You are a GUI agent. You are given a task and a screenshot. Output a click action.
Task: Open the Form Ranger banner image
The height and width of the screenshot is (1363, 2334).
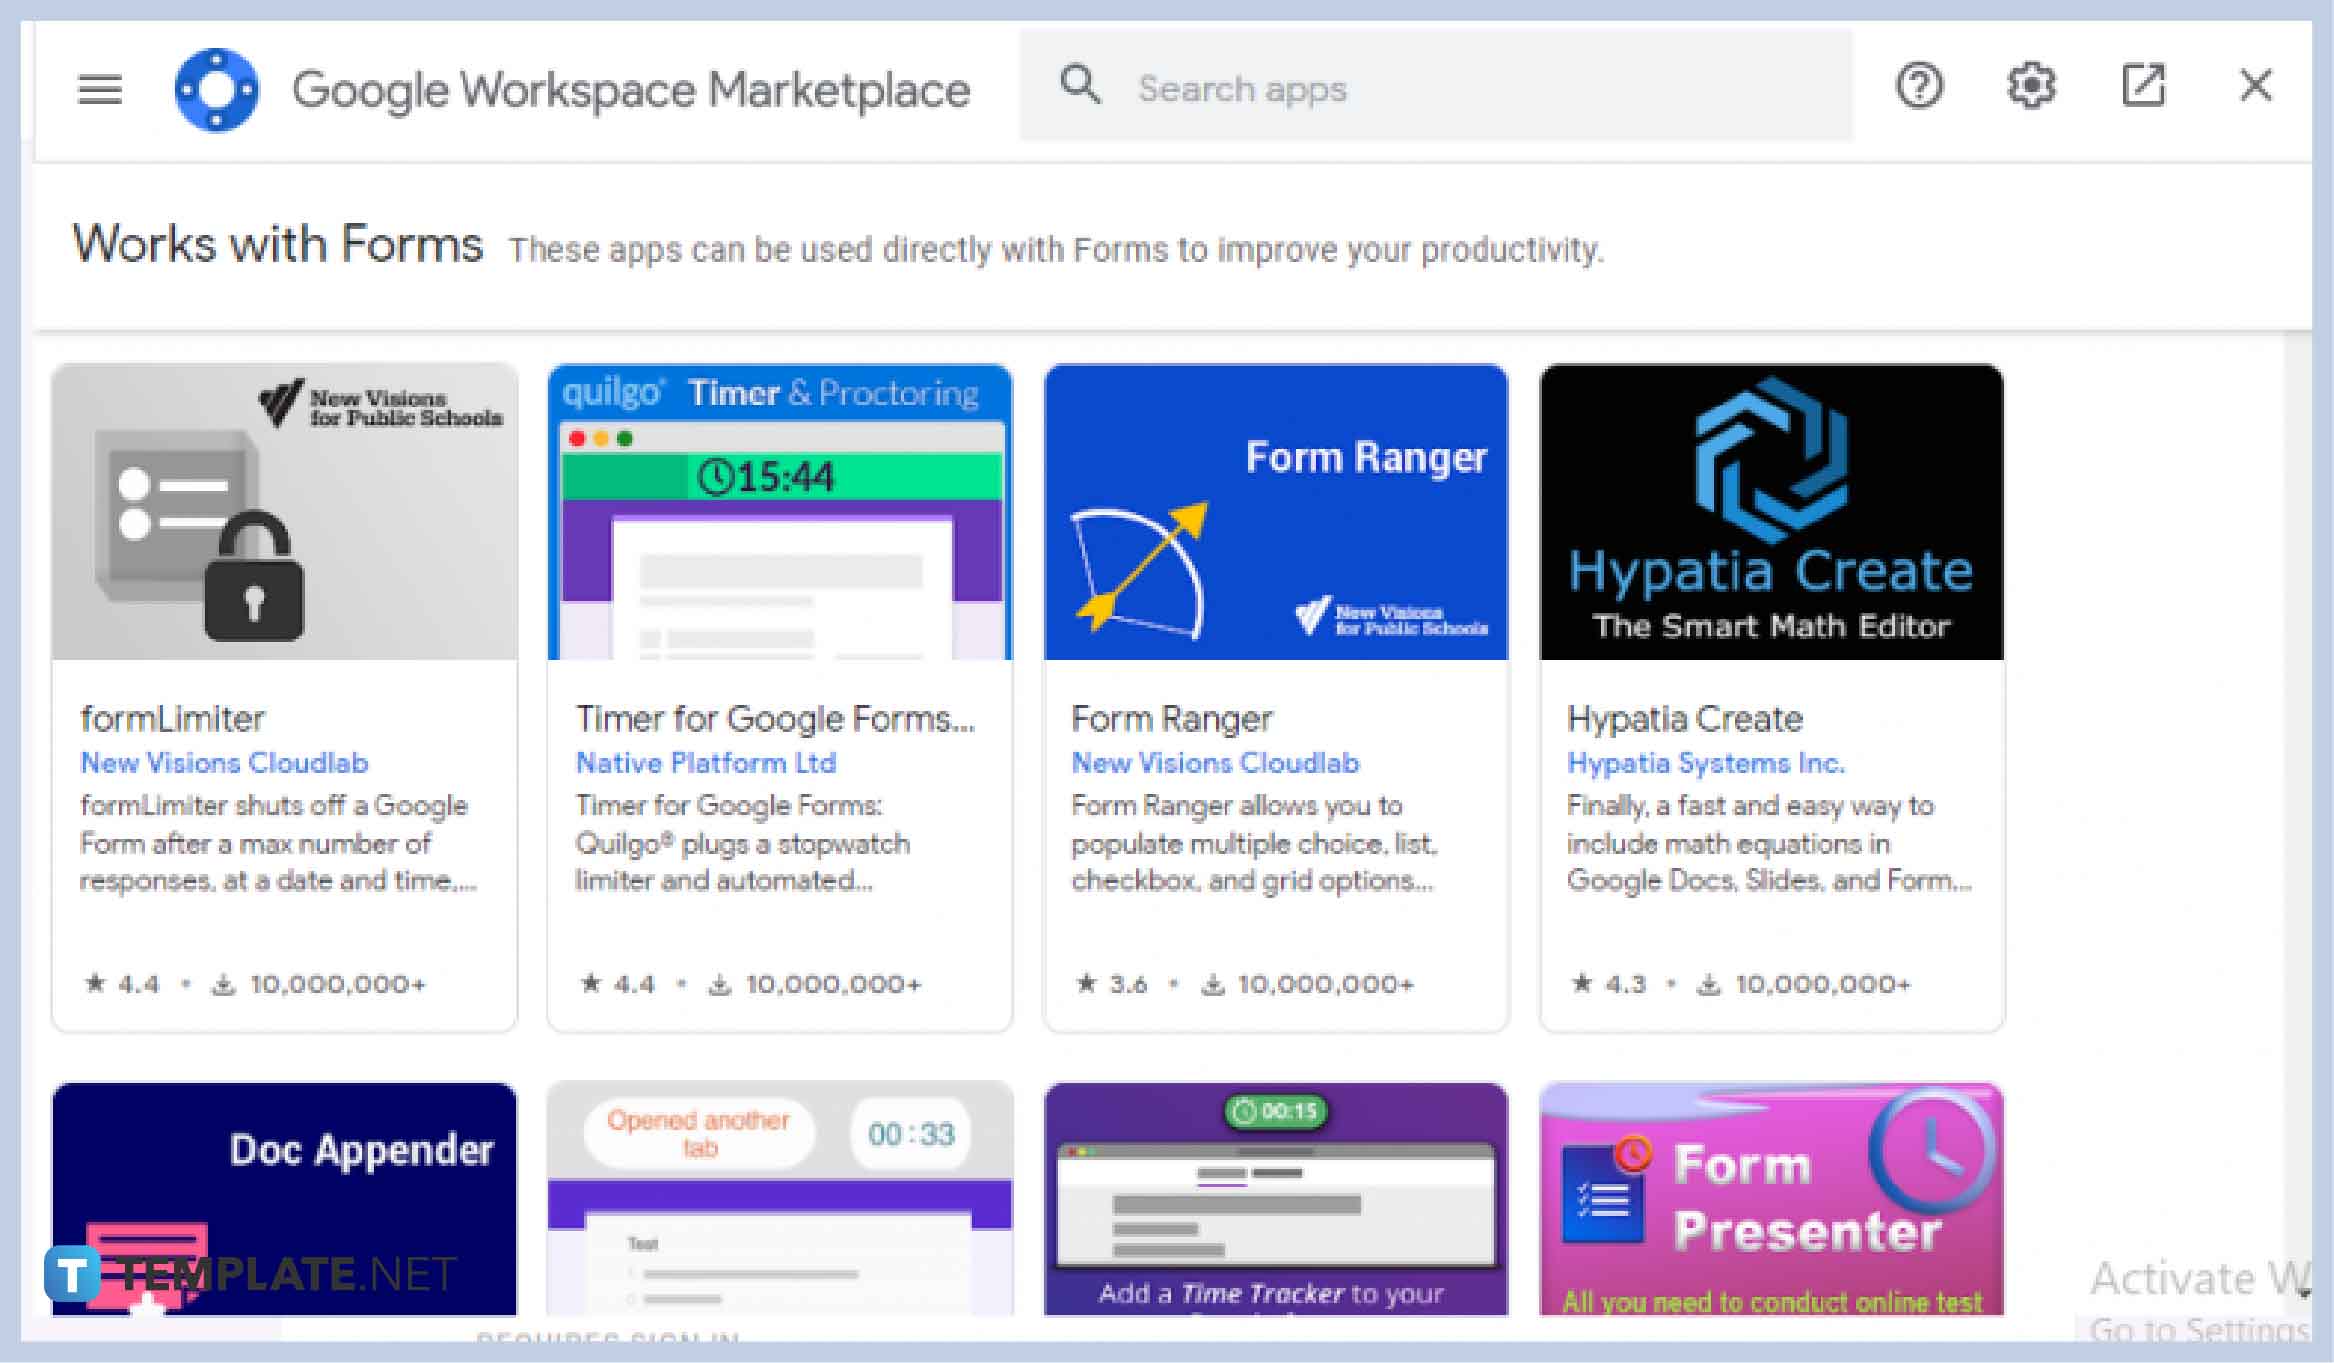(x=1275, y=512)
